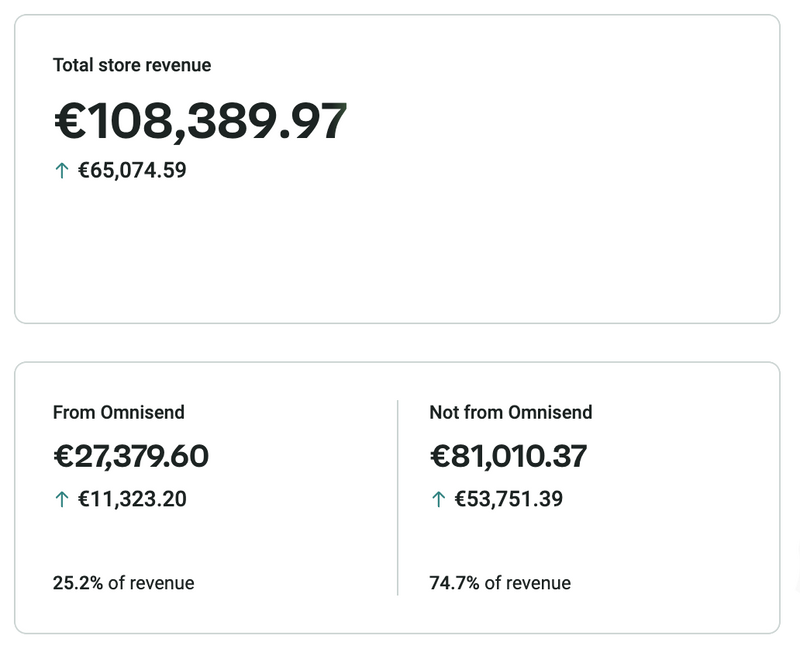Click the From Omnisend label

click(118, 412)
